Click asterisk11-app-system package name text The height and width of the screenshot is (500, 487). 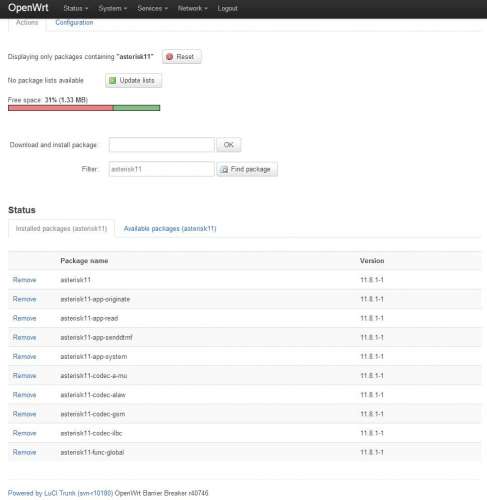[94, 357]
